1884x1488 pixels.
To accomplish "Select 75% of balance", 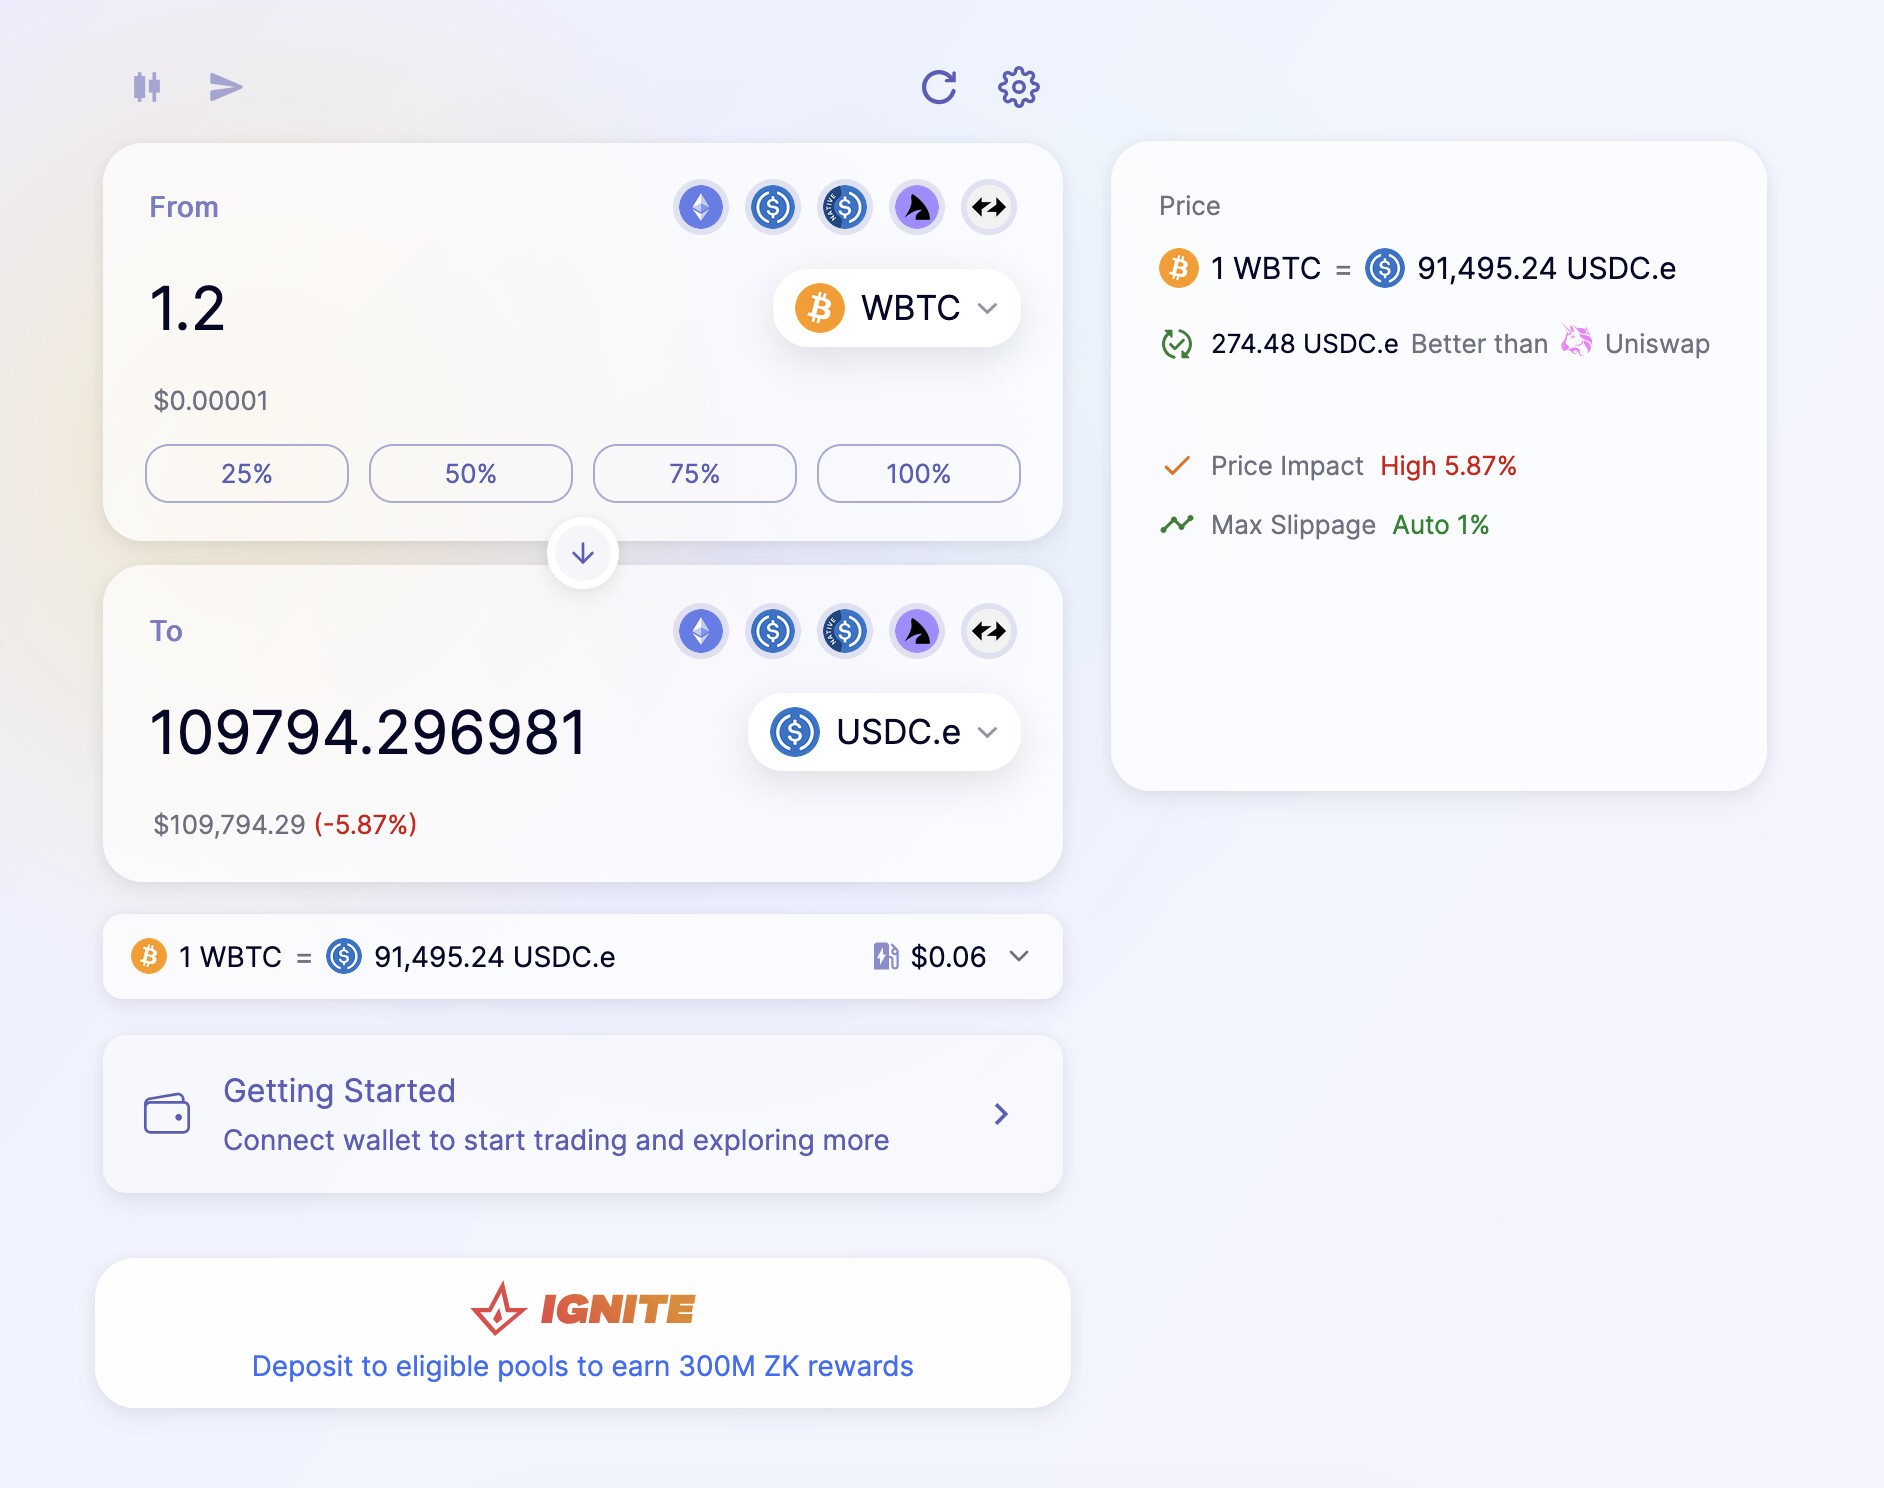I will (x=695, y=474).
